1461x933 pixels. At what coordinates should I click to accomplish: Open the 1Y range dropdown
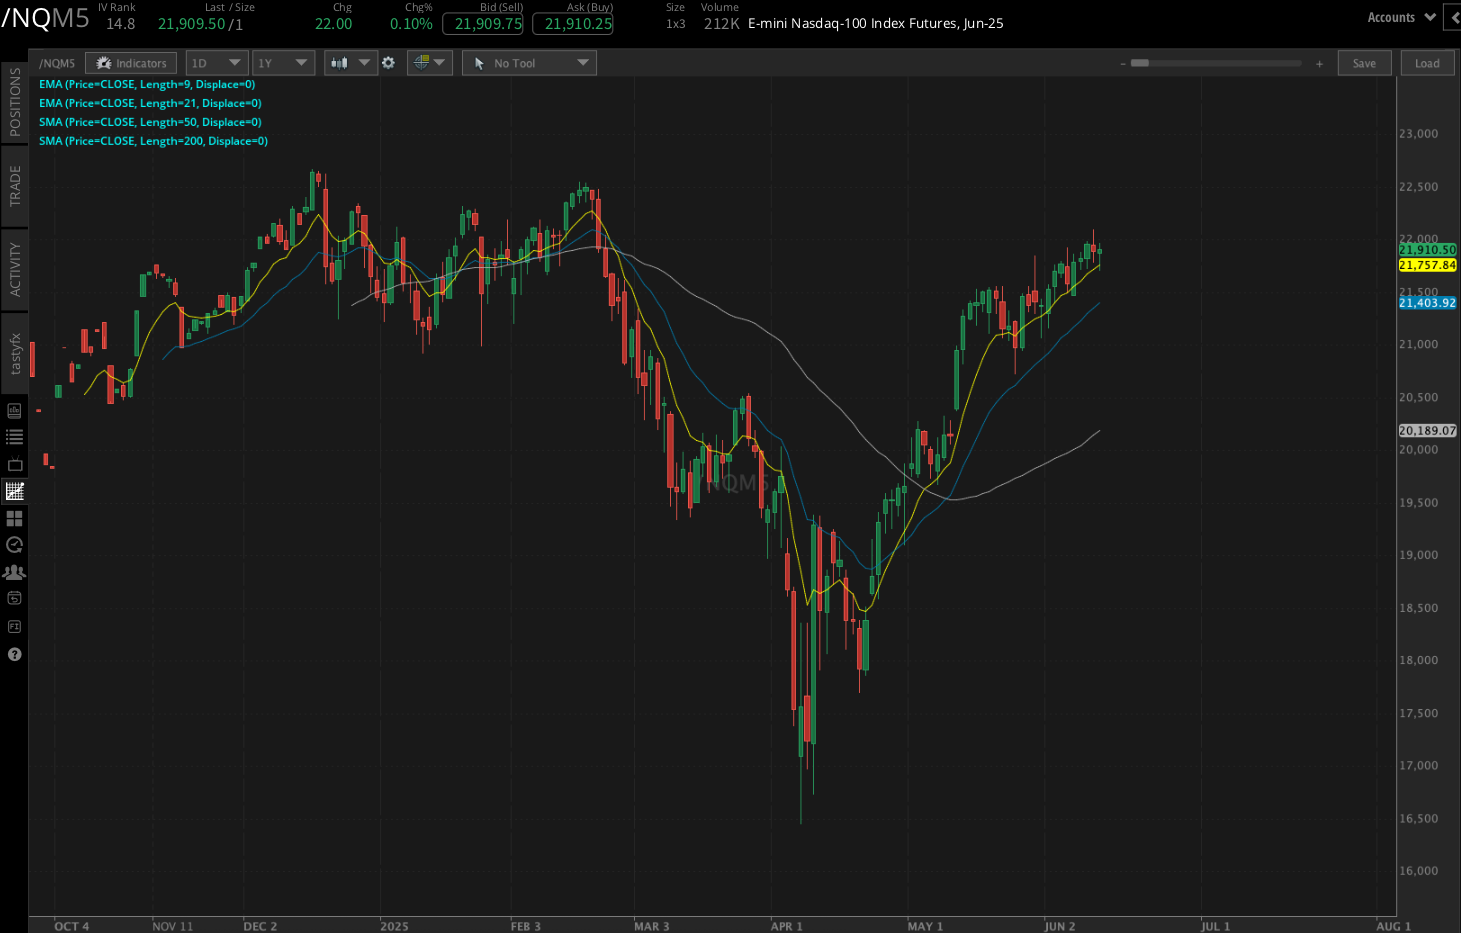click(283, 62)
